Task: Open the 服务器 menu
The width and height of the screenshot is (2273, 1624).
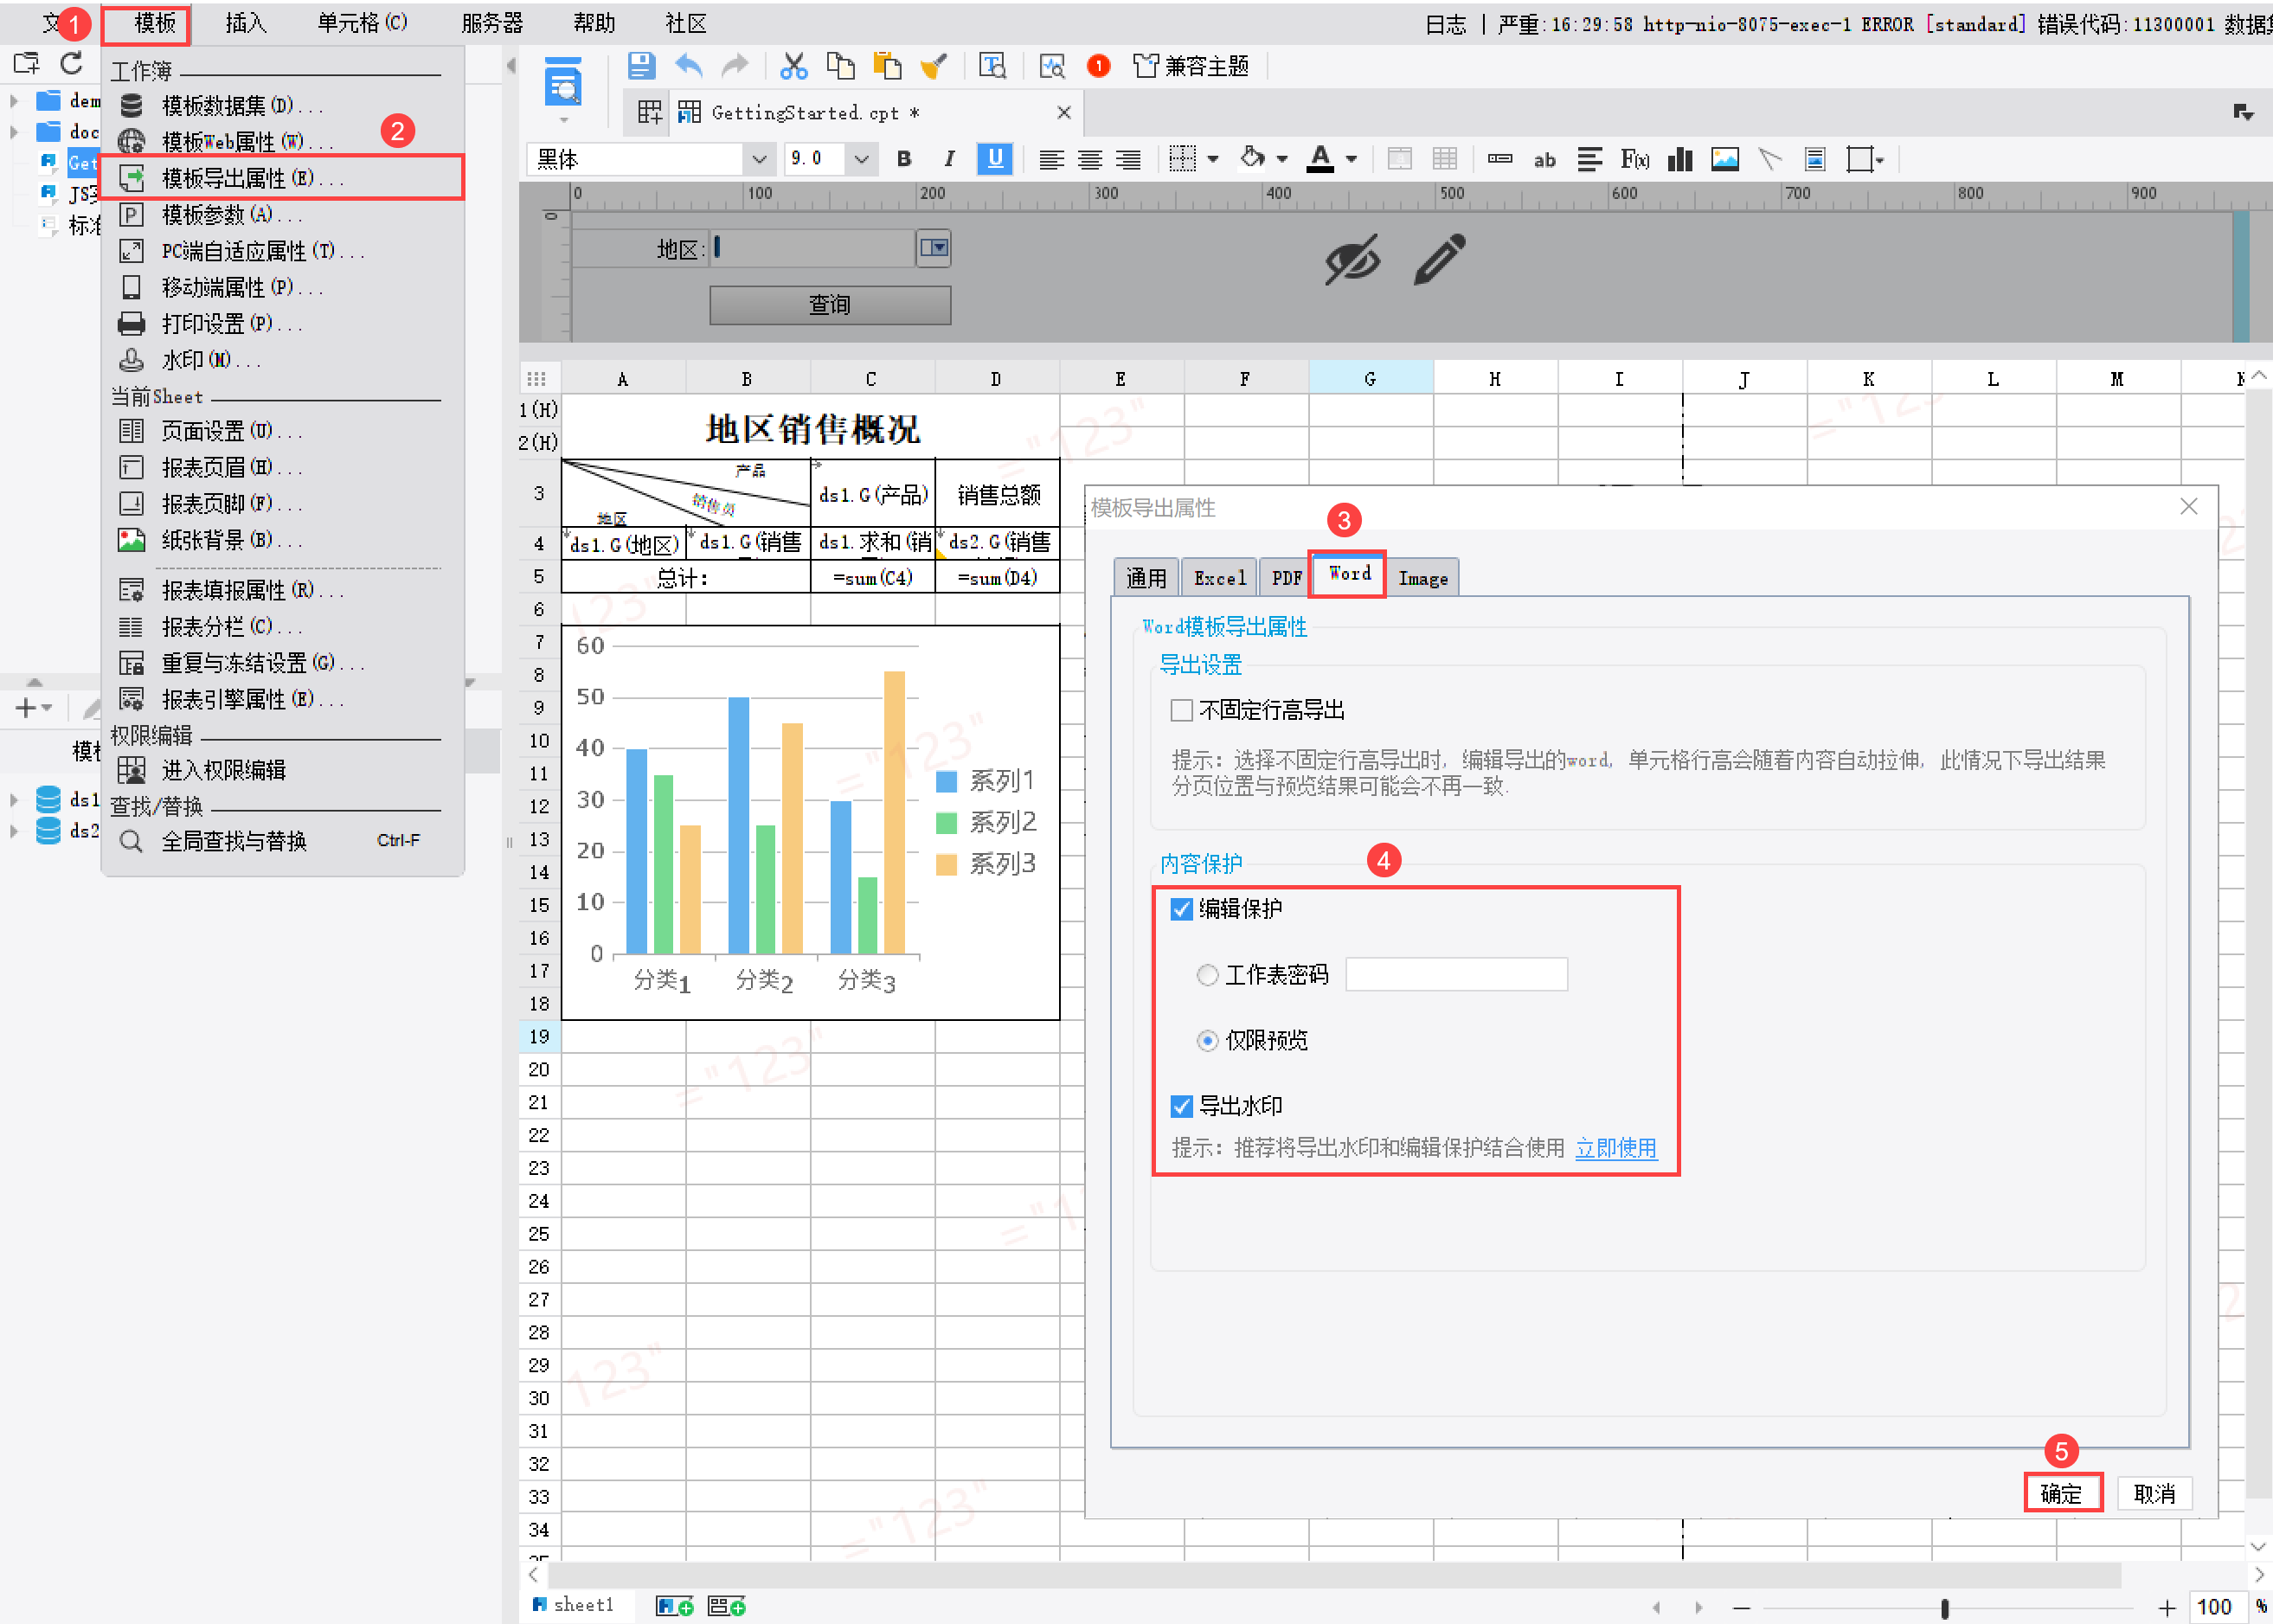Action: [492, 23]
